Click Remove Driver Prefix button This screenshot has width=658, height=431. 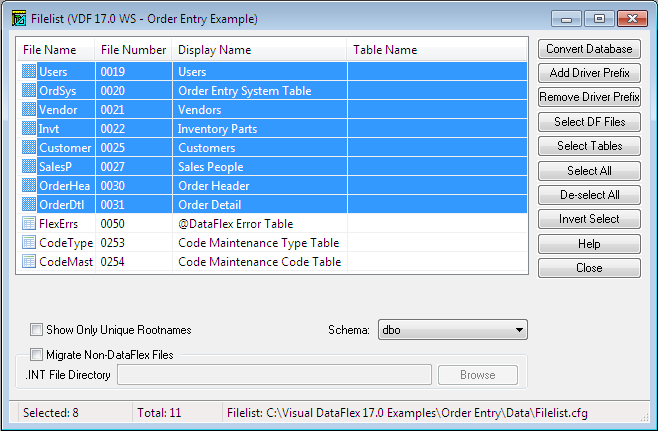[x=589, y=97]
